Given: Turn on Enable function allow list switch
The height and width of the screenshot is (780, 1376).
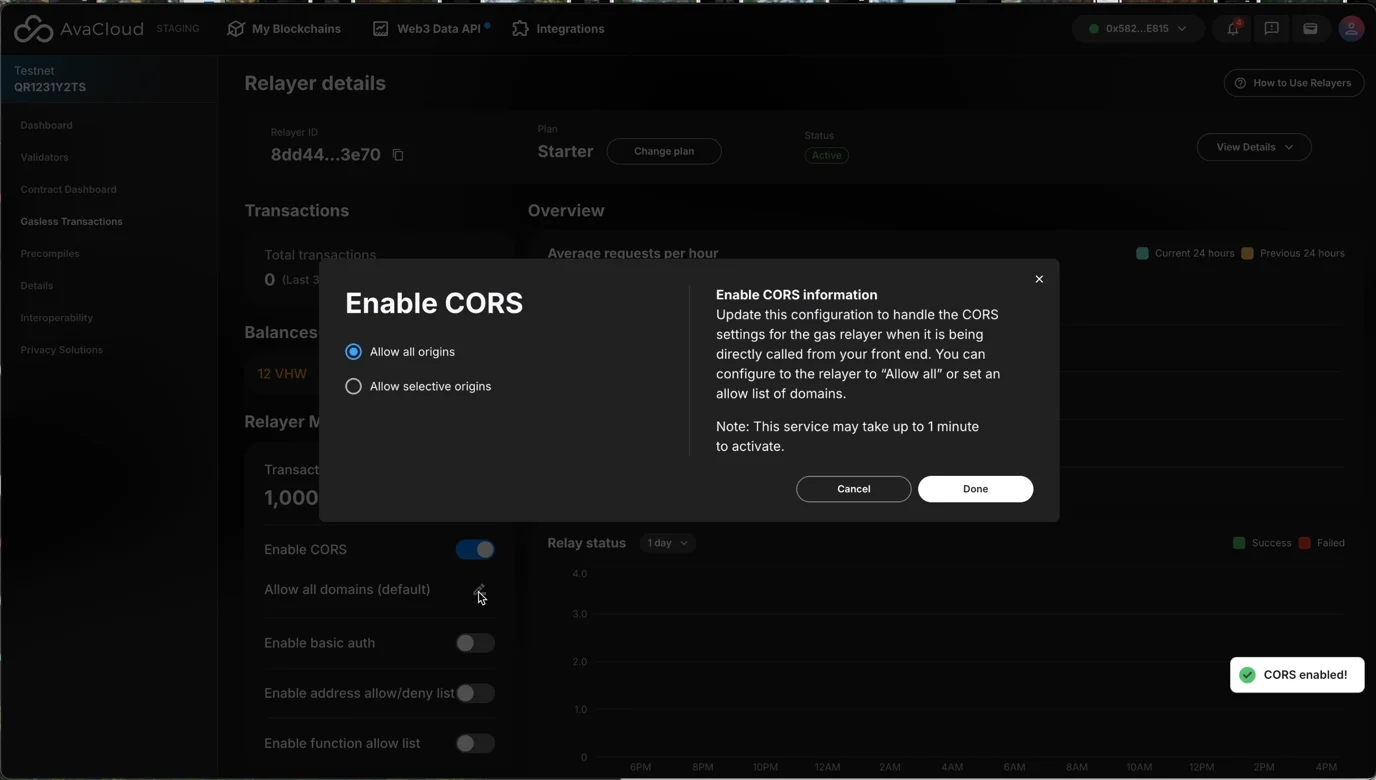Looking at the screenshot, I should click(x=475, y=743).
